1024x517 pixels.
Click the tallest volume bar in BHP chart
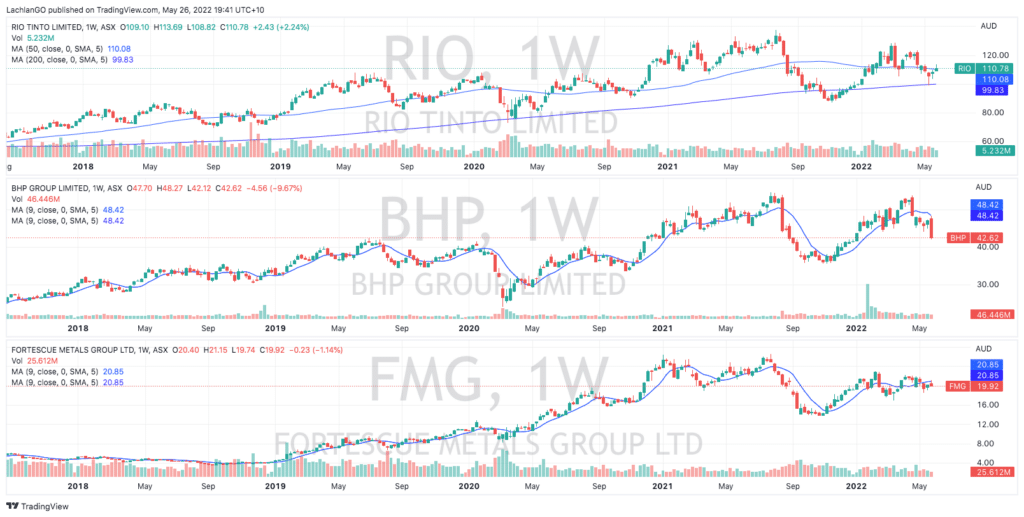click(x=868, y=301)
